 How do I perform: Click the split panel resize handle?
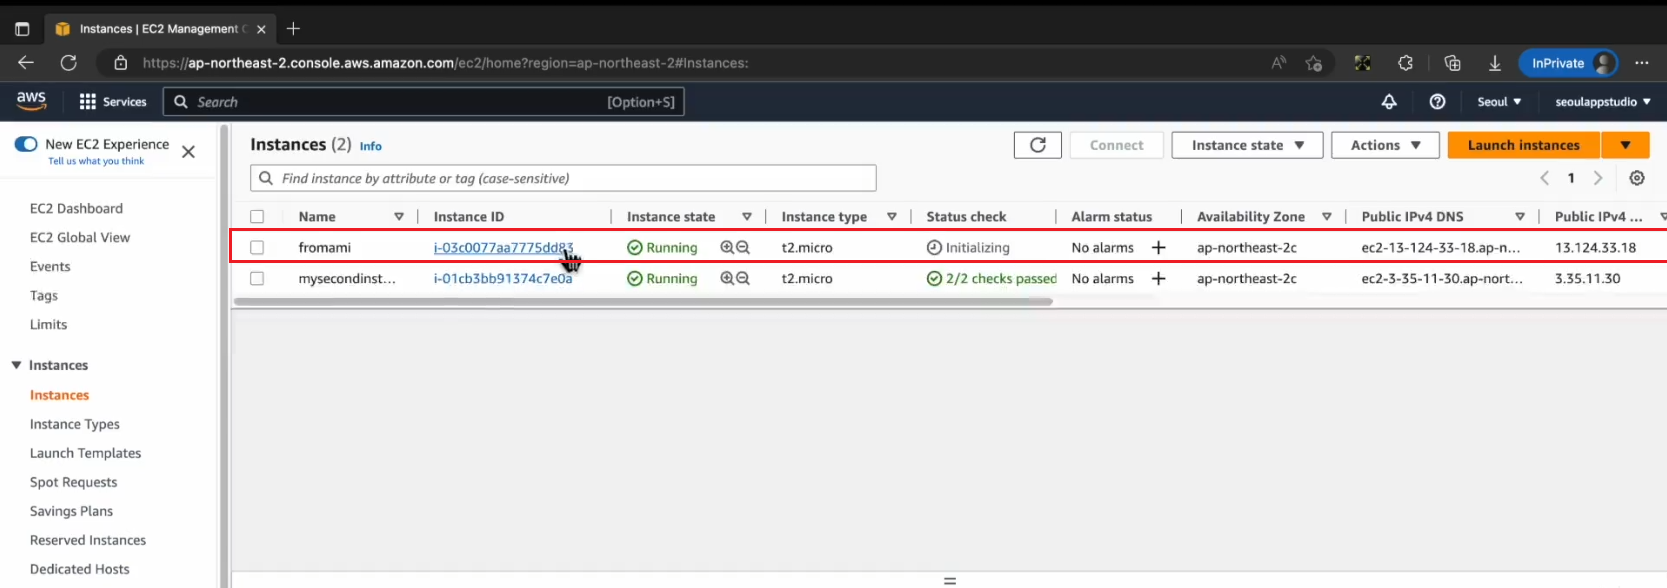click(949, 580)
